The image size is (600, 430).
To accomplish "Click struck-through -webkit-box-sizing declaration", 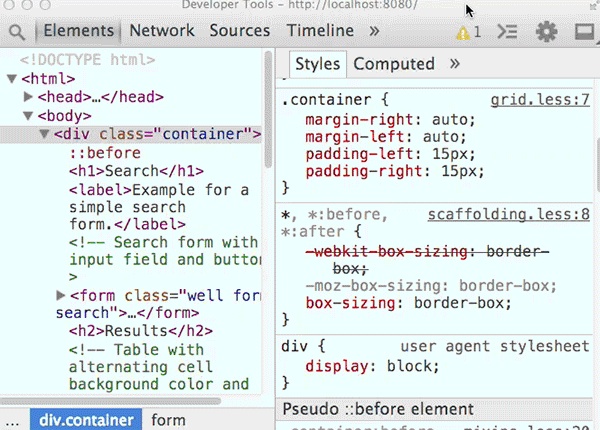I will click(427, 260).
